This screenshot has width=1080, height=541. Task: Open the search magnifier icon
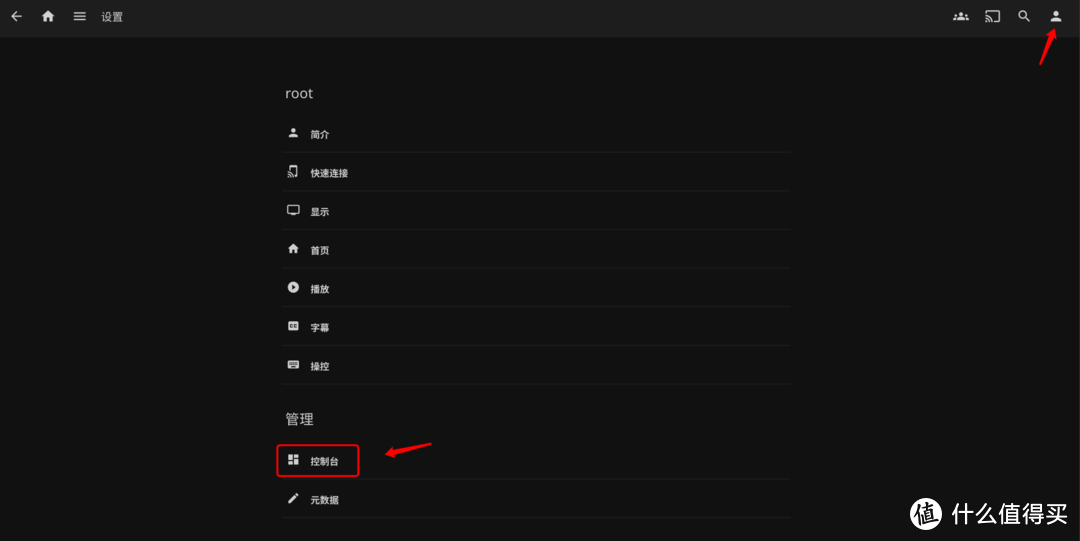click(x=1024, y=16)
